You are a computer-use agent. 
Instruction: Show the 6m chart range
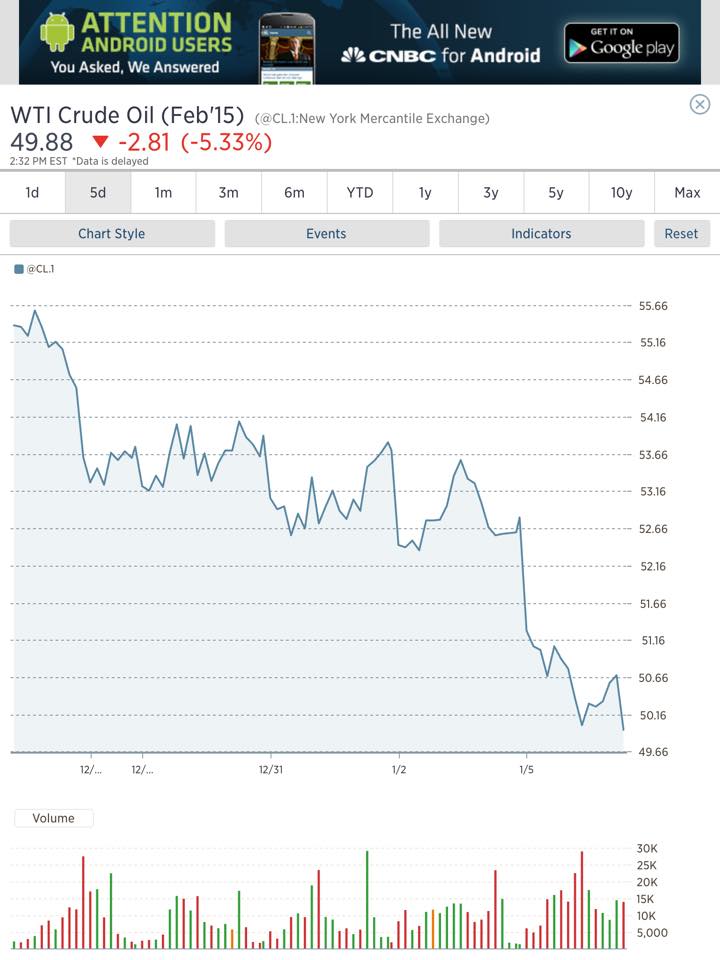[294, 192]
